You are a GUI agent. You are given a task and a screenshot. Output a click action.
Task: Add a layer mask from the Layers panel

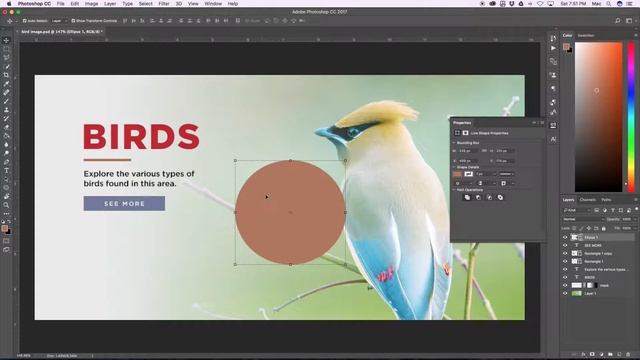(592, 354)
